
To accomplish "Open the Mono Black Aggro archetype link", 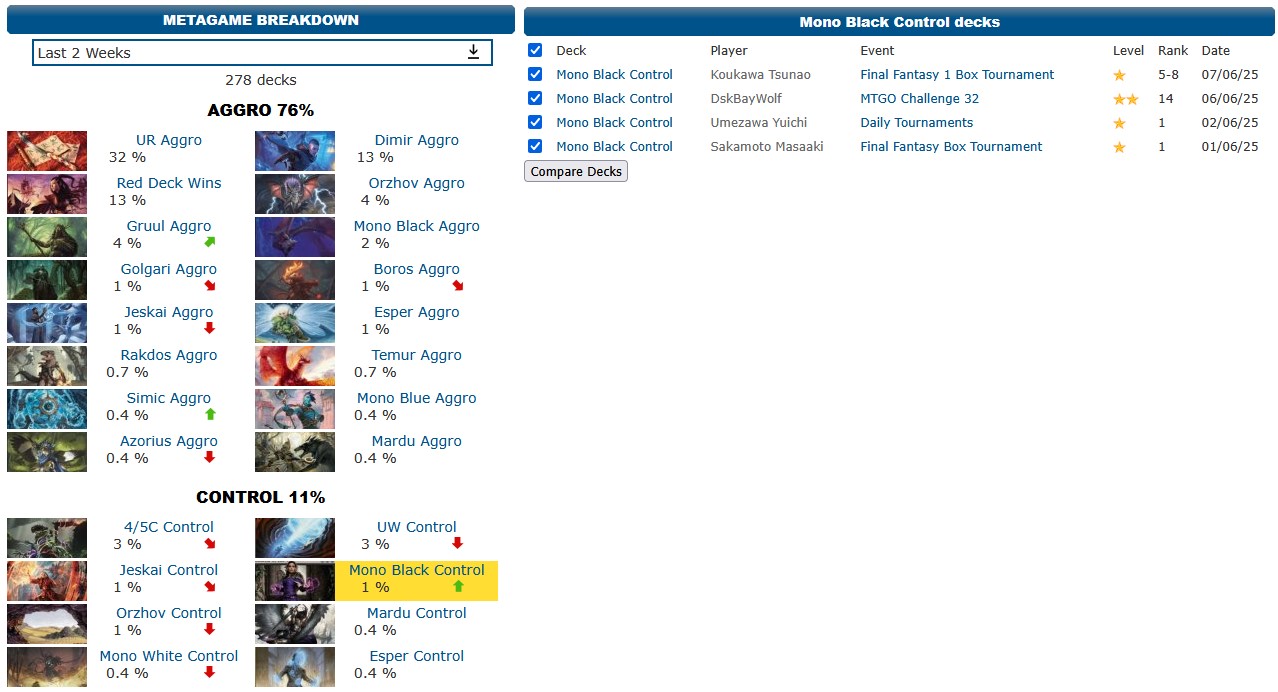I will pyautogui.click(x=417, y=226).
